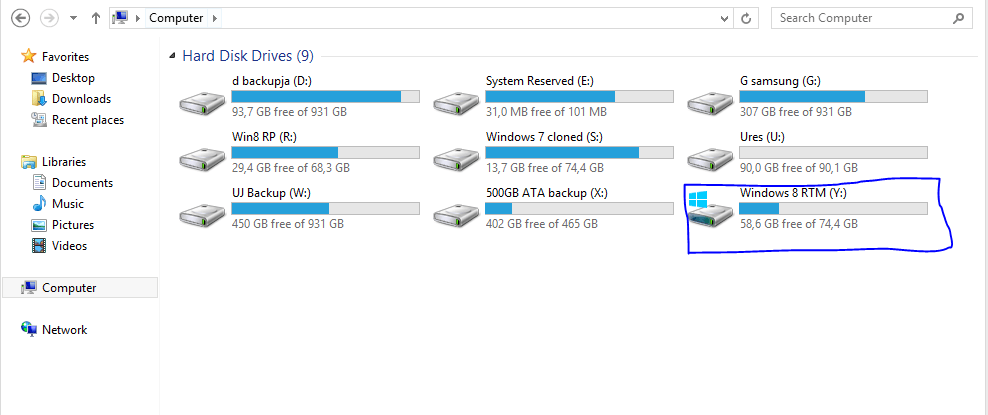Open Videos library
Screen dimensions: 988x415
(69, 246)
